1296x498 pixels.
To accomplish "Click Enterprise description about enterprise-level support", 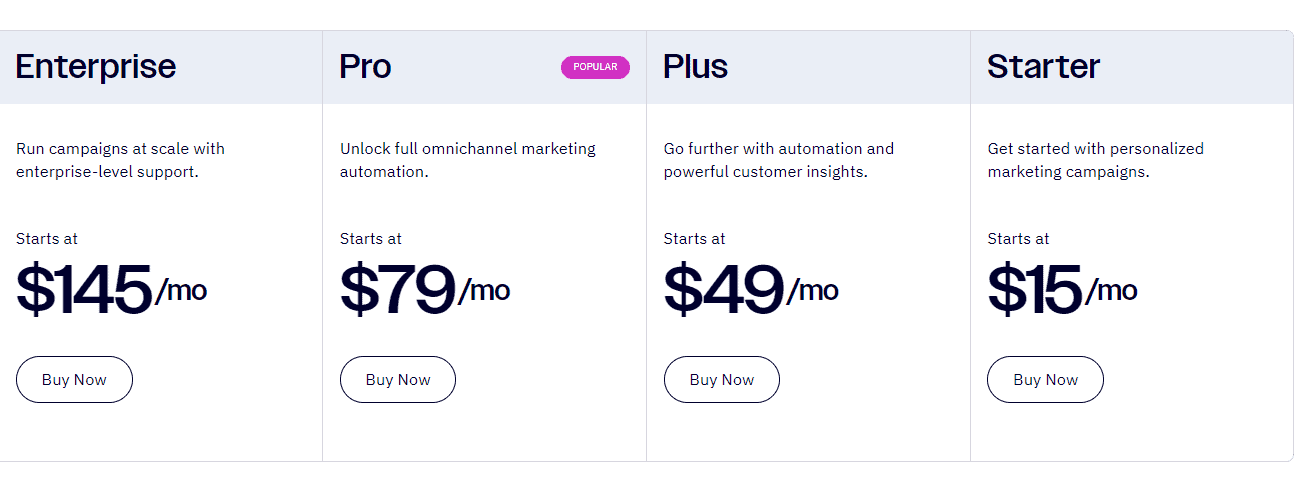I will (120, 160).
